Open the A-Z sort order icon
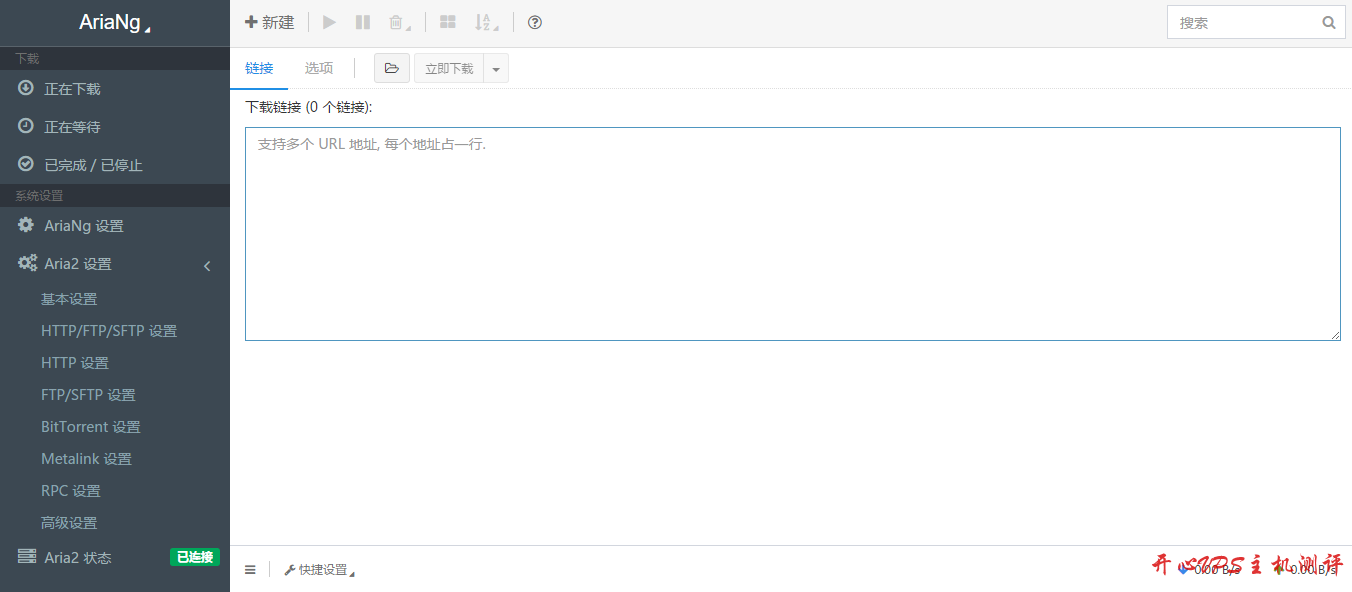The height and width of the screenshot is (592, 1352). [484, 22]
